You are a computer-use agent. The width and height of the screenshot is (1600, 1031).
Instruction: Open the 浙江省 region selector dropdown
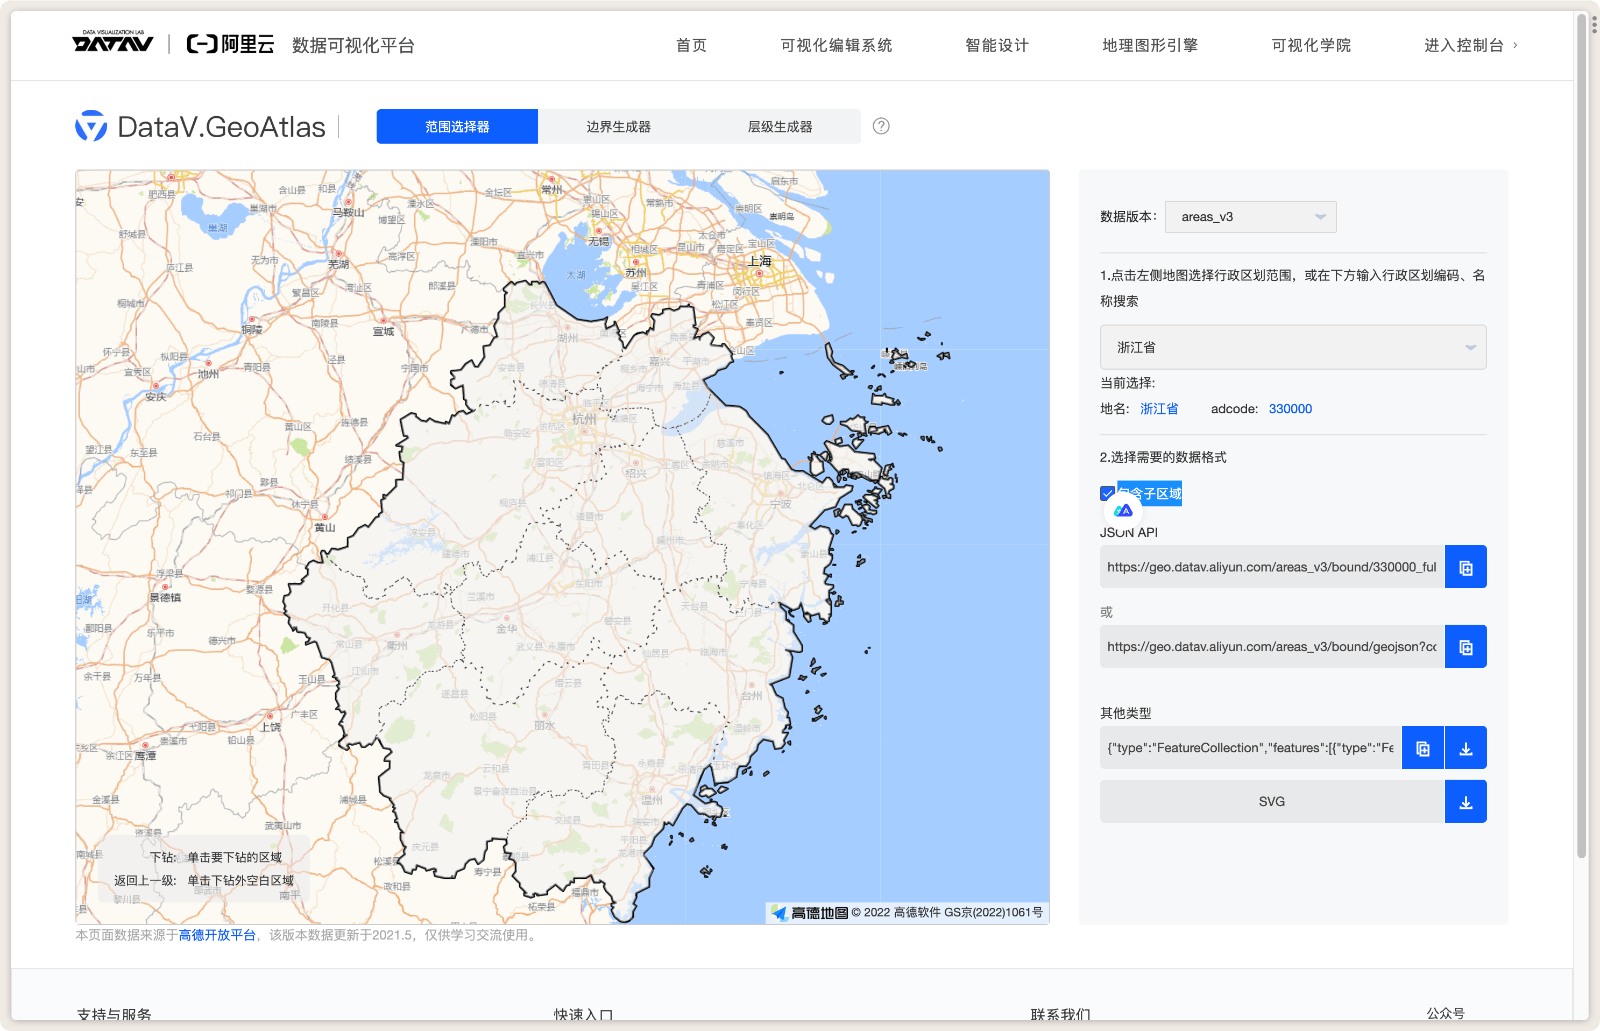[1293, 347]
